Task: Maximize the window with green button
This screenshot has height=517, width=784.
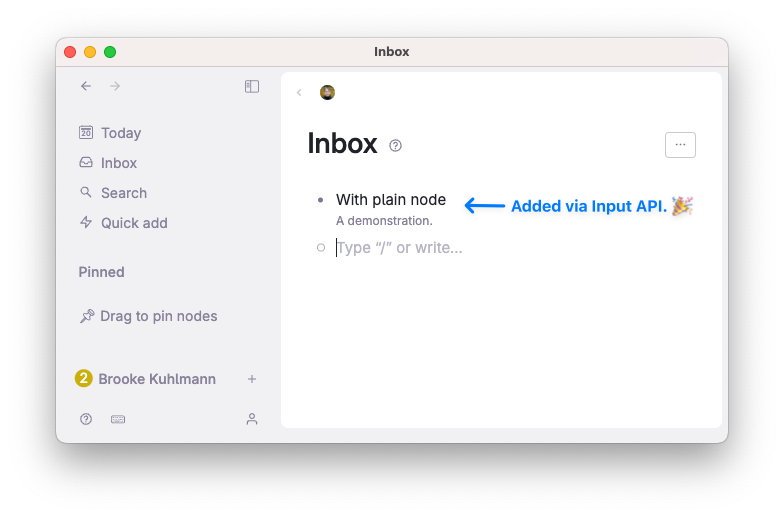Action: click(110, 52)
